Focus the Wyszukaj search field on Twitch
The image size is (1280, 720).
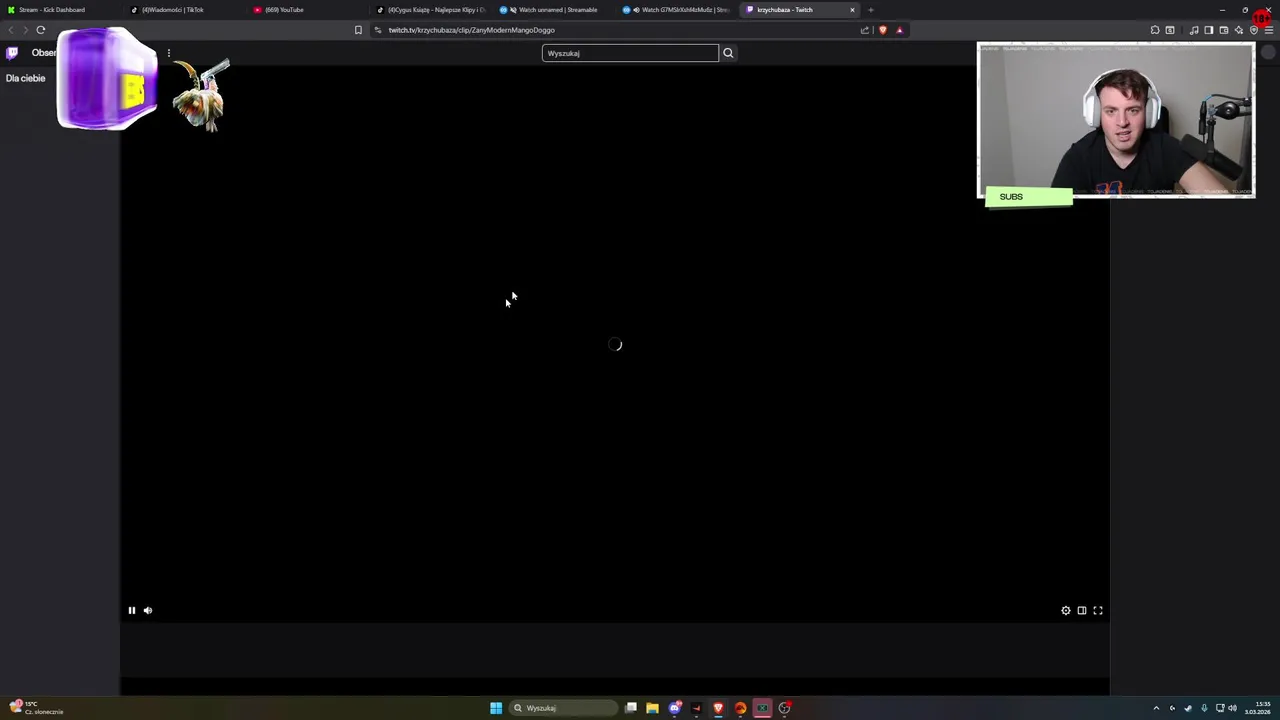630,53
